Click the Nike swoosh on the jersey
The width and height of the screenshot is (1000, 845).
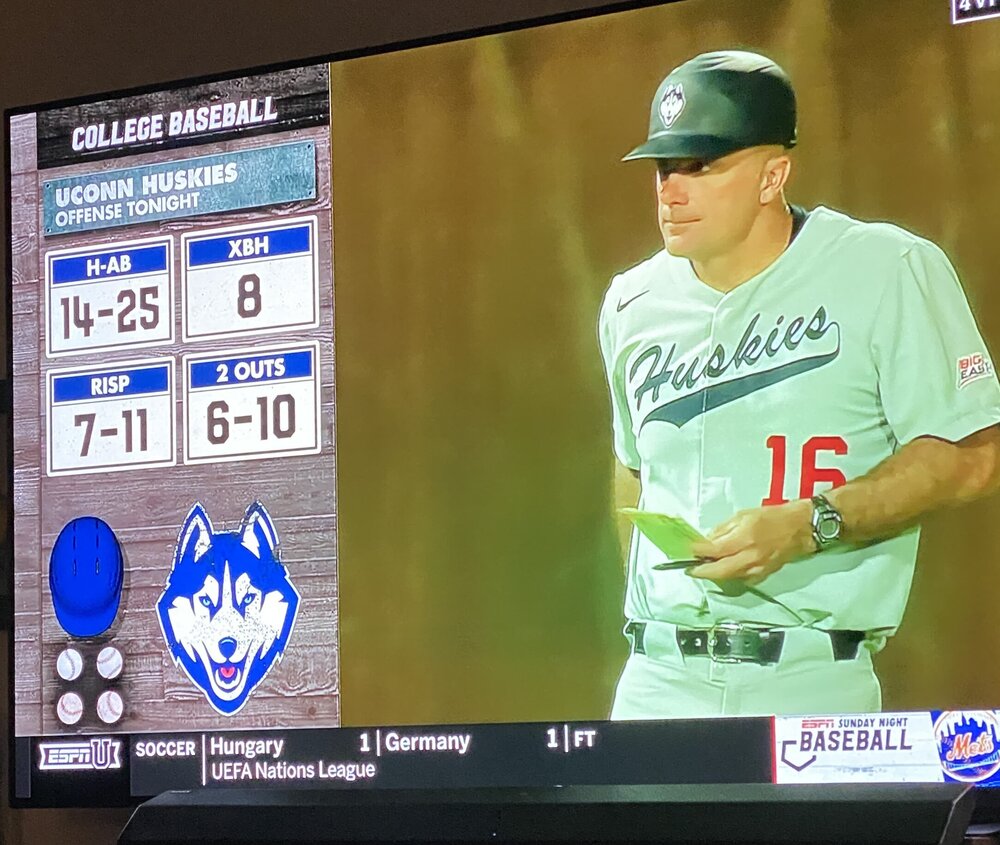[631, 300]
